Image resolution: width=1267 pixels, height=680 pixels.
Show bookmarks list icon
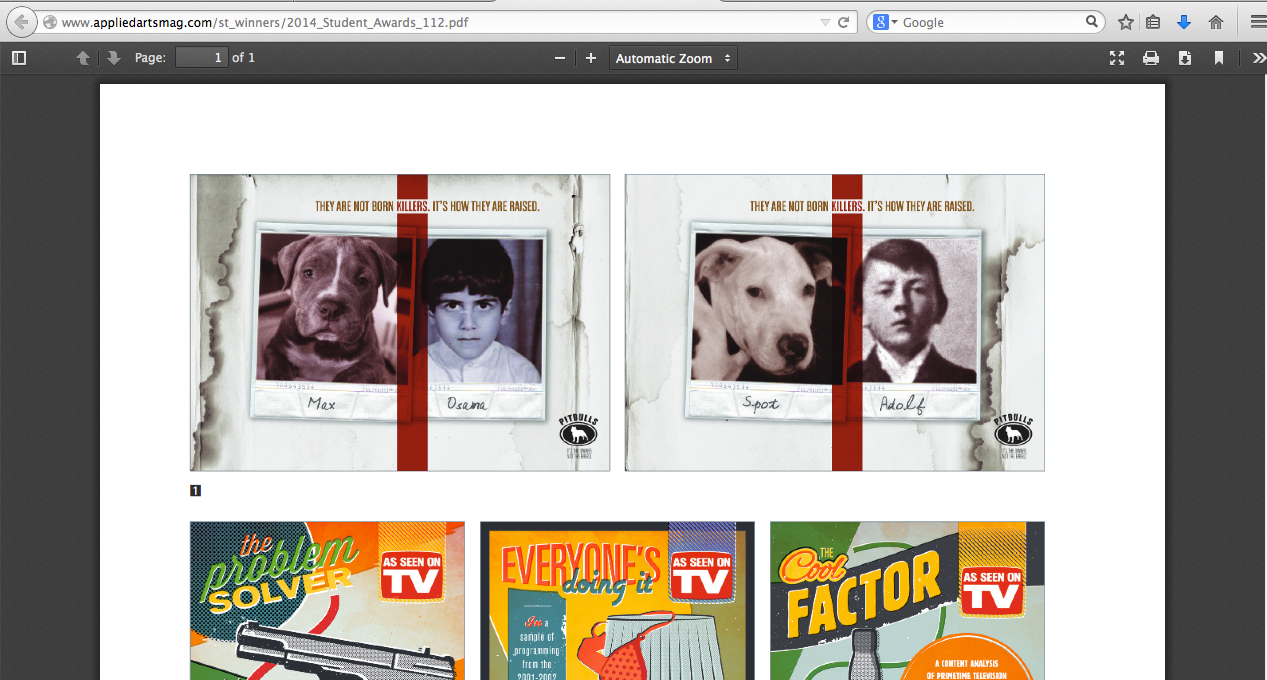coord(1153,22)
